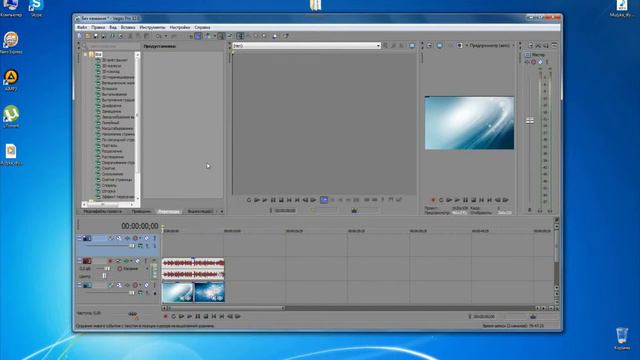The image size is (640, 360).
Task: Minimize the top video track header
Action: 79,237
